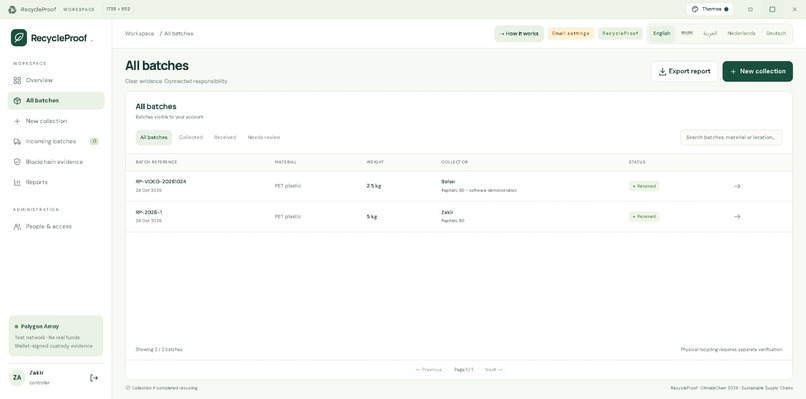The height and width of the screenshot is (399, 806).
Task: Open Blockchain evidence page
Action: (56, 162)
